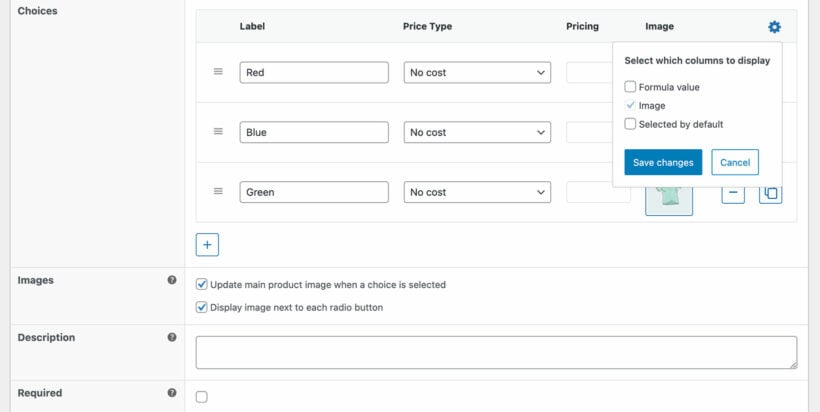Click the Price Type column header

click(427, 26)
